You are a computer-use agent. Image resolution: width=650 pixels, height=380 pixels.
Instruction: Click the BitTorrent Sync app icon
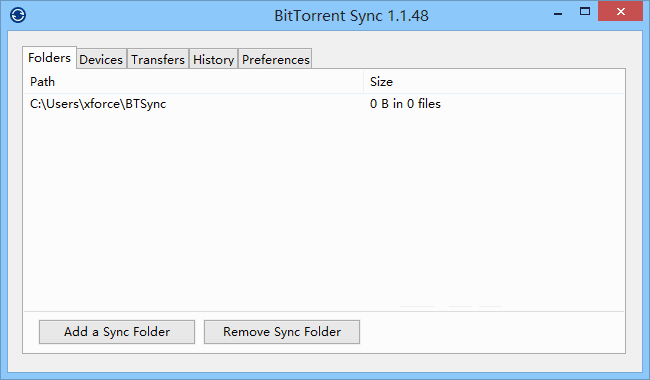click(18, 15)
